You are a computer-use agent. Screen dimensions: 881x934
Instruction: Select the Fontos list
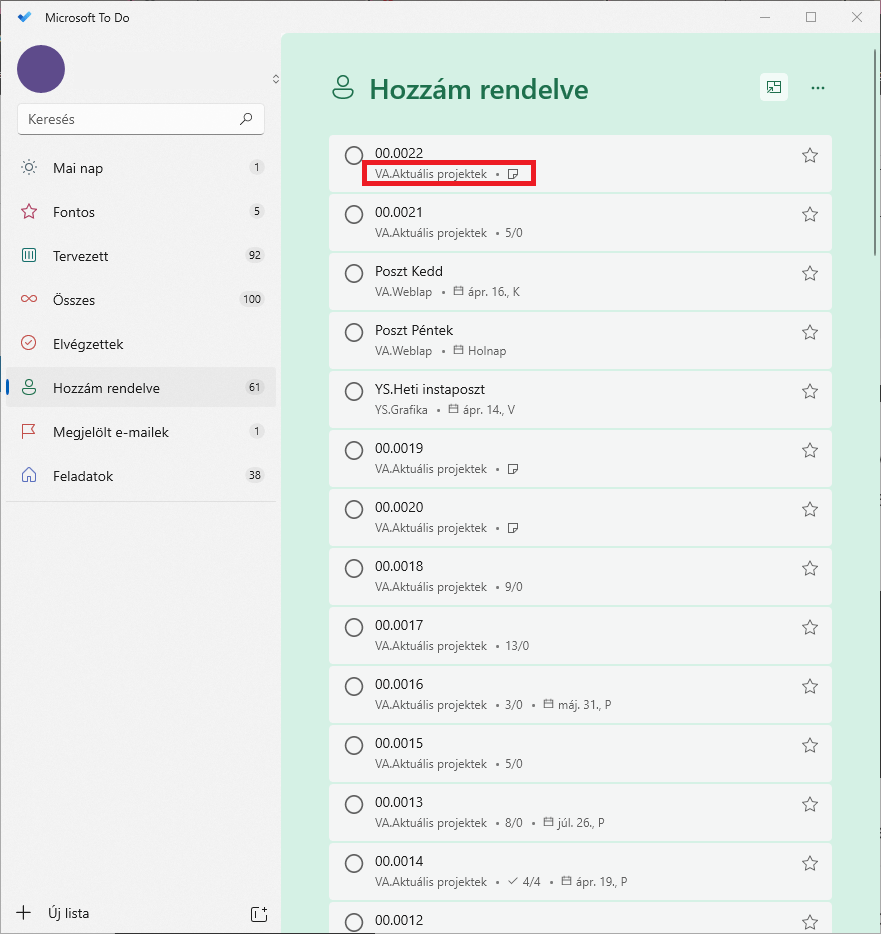(74, 212)
